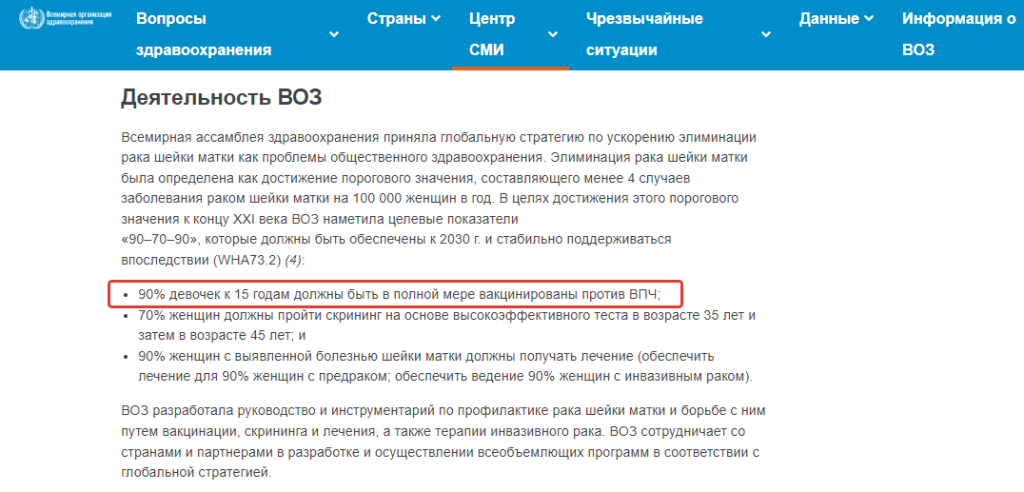Image resolution: width=1024 pixels, height=492 pixels.
Task: Click the WHA73.2 resolution text
Action: click(x=247, y=259)
